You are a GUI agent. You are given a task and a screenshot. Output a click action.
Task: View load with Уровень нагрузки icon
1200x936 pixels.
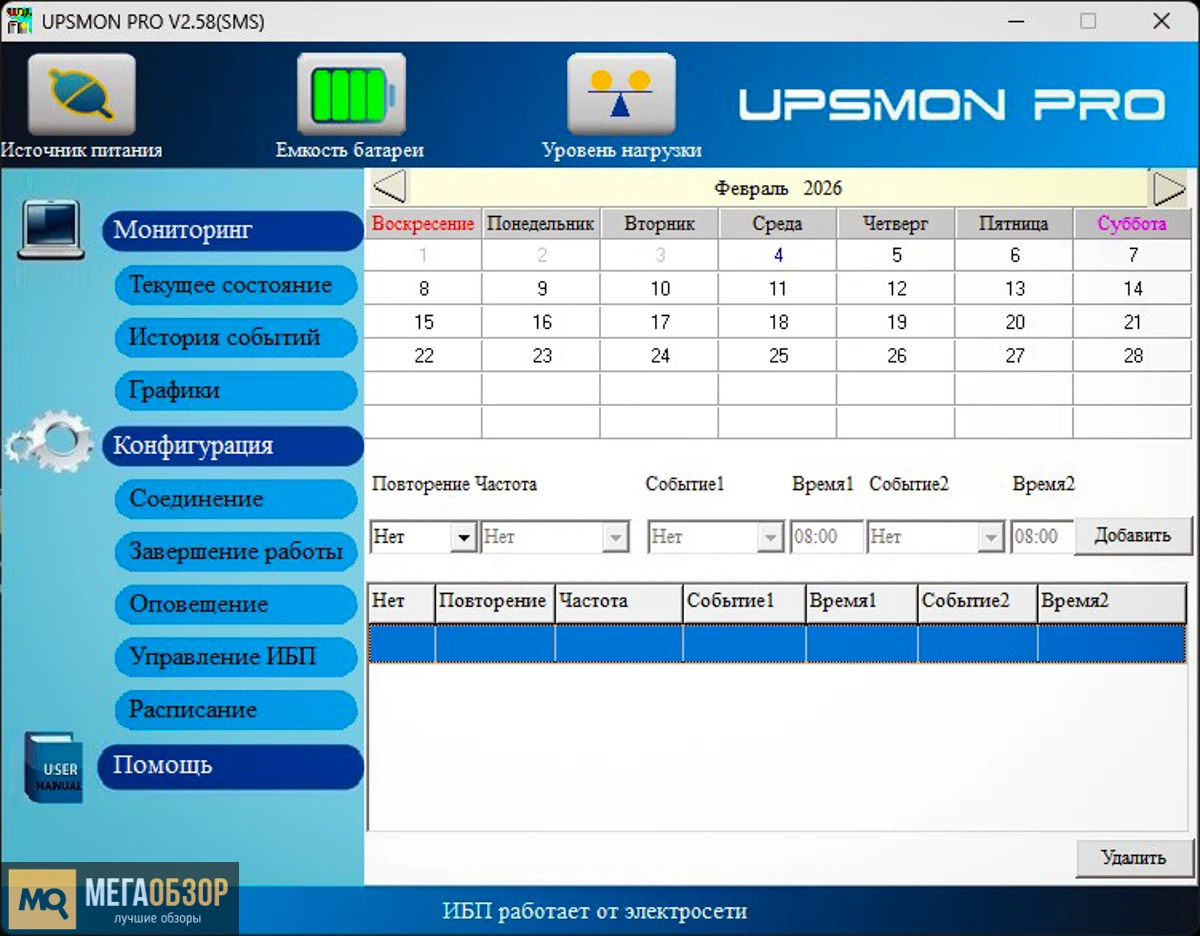(621, 95)
